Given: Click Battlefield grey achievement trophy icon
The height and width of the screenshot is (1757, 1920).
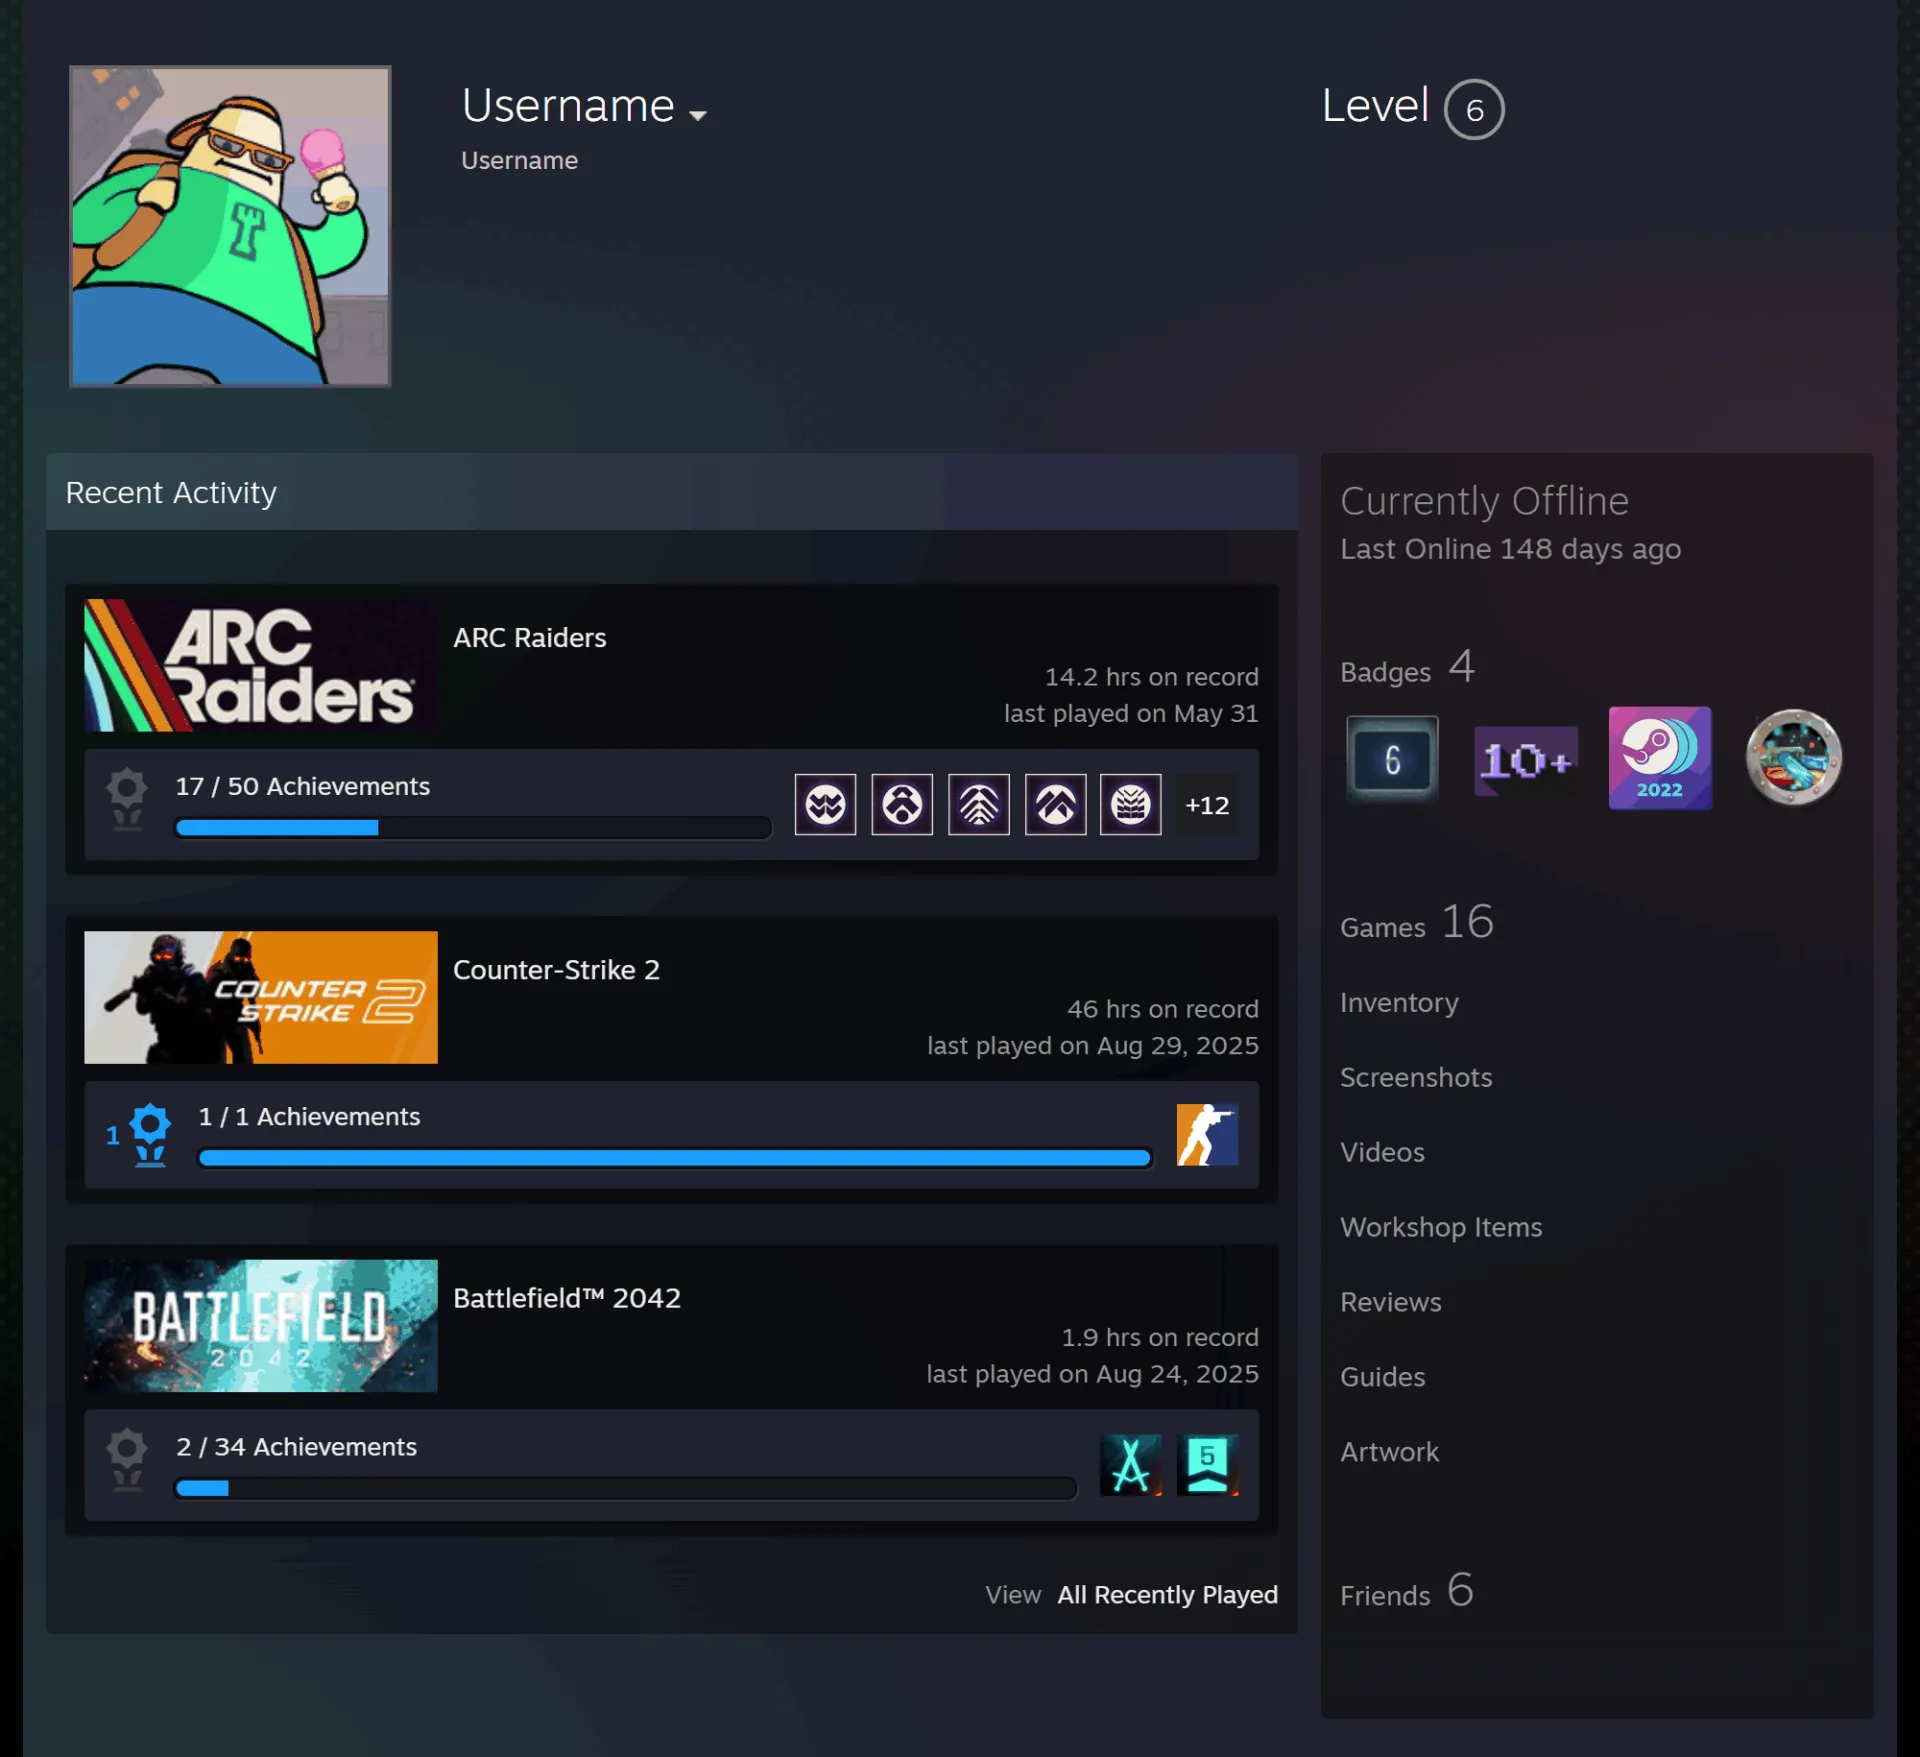Looking at the screenshot, I should click(126, 1459).
